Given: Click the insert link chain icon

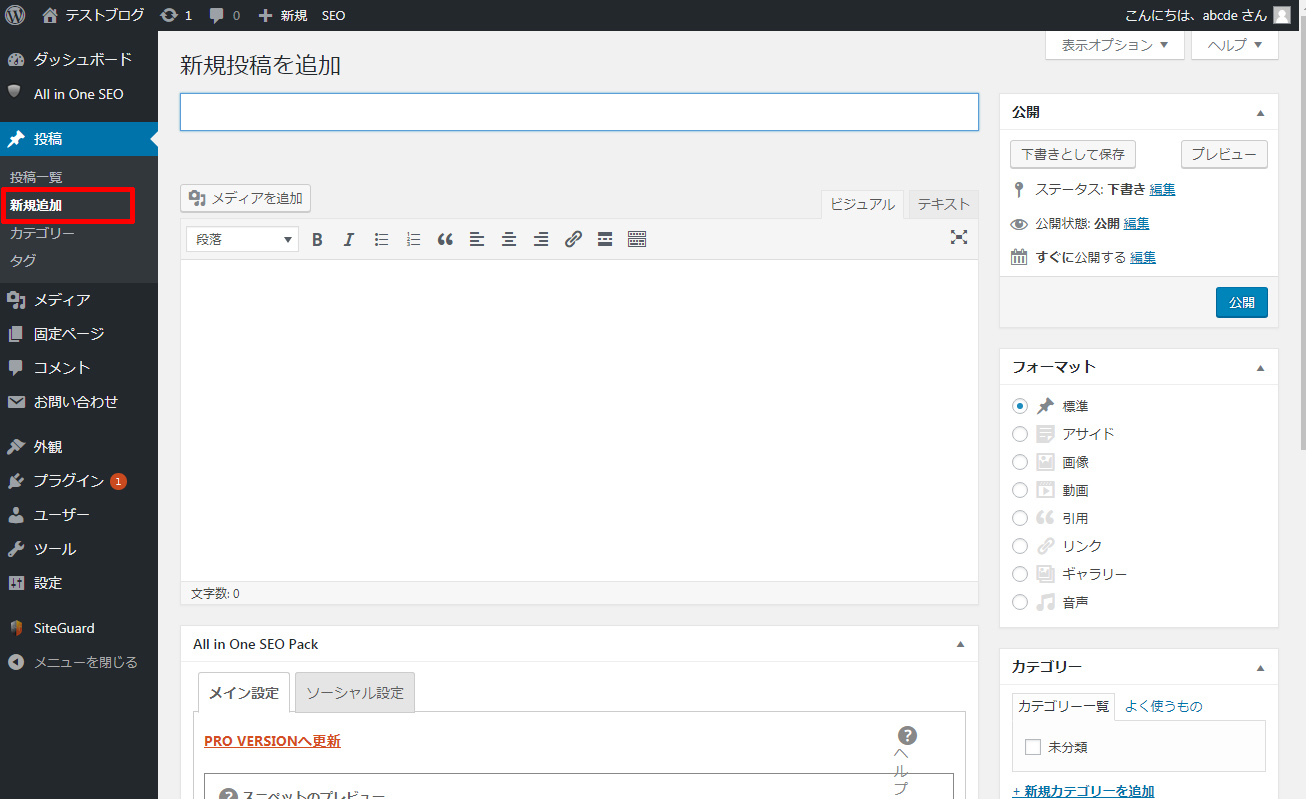Looking at the screenshot, I should coord(573,240).
